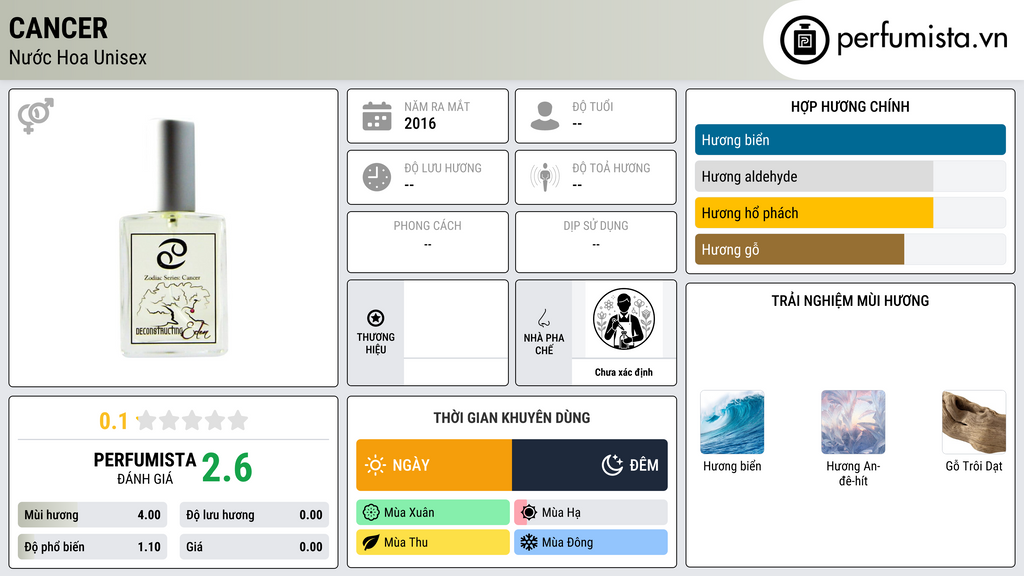Viewport: 1024px width, 576px height.
Task: Choose the Mùa Đông season bar
Action: (591, 542)
